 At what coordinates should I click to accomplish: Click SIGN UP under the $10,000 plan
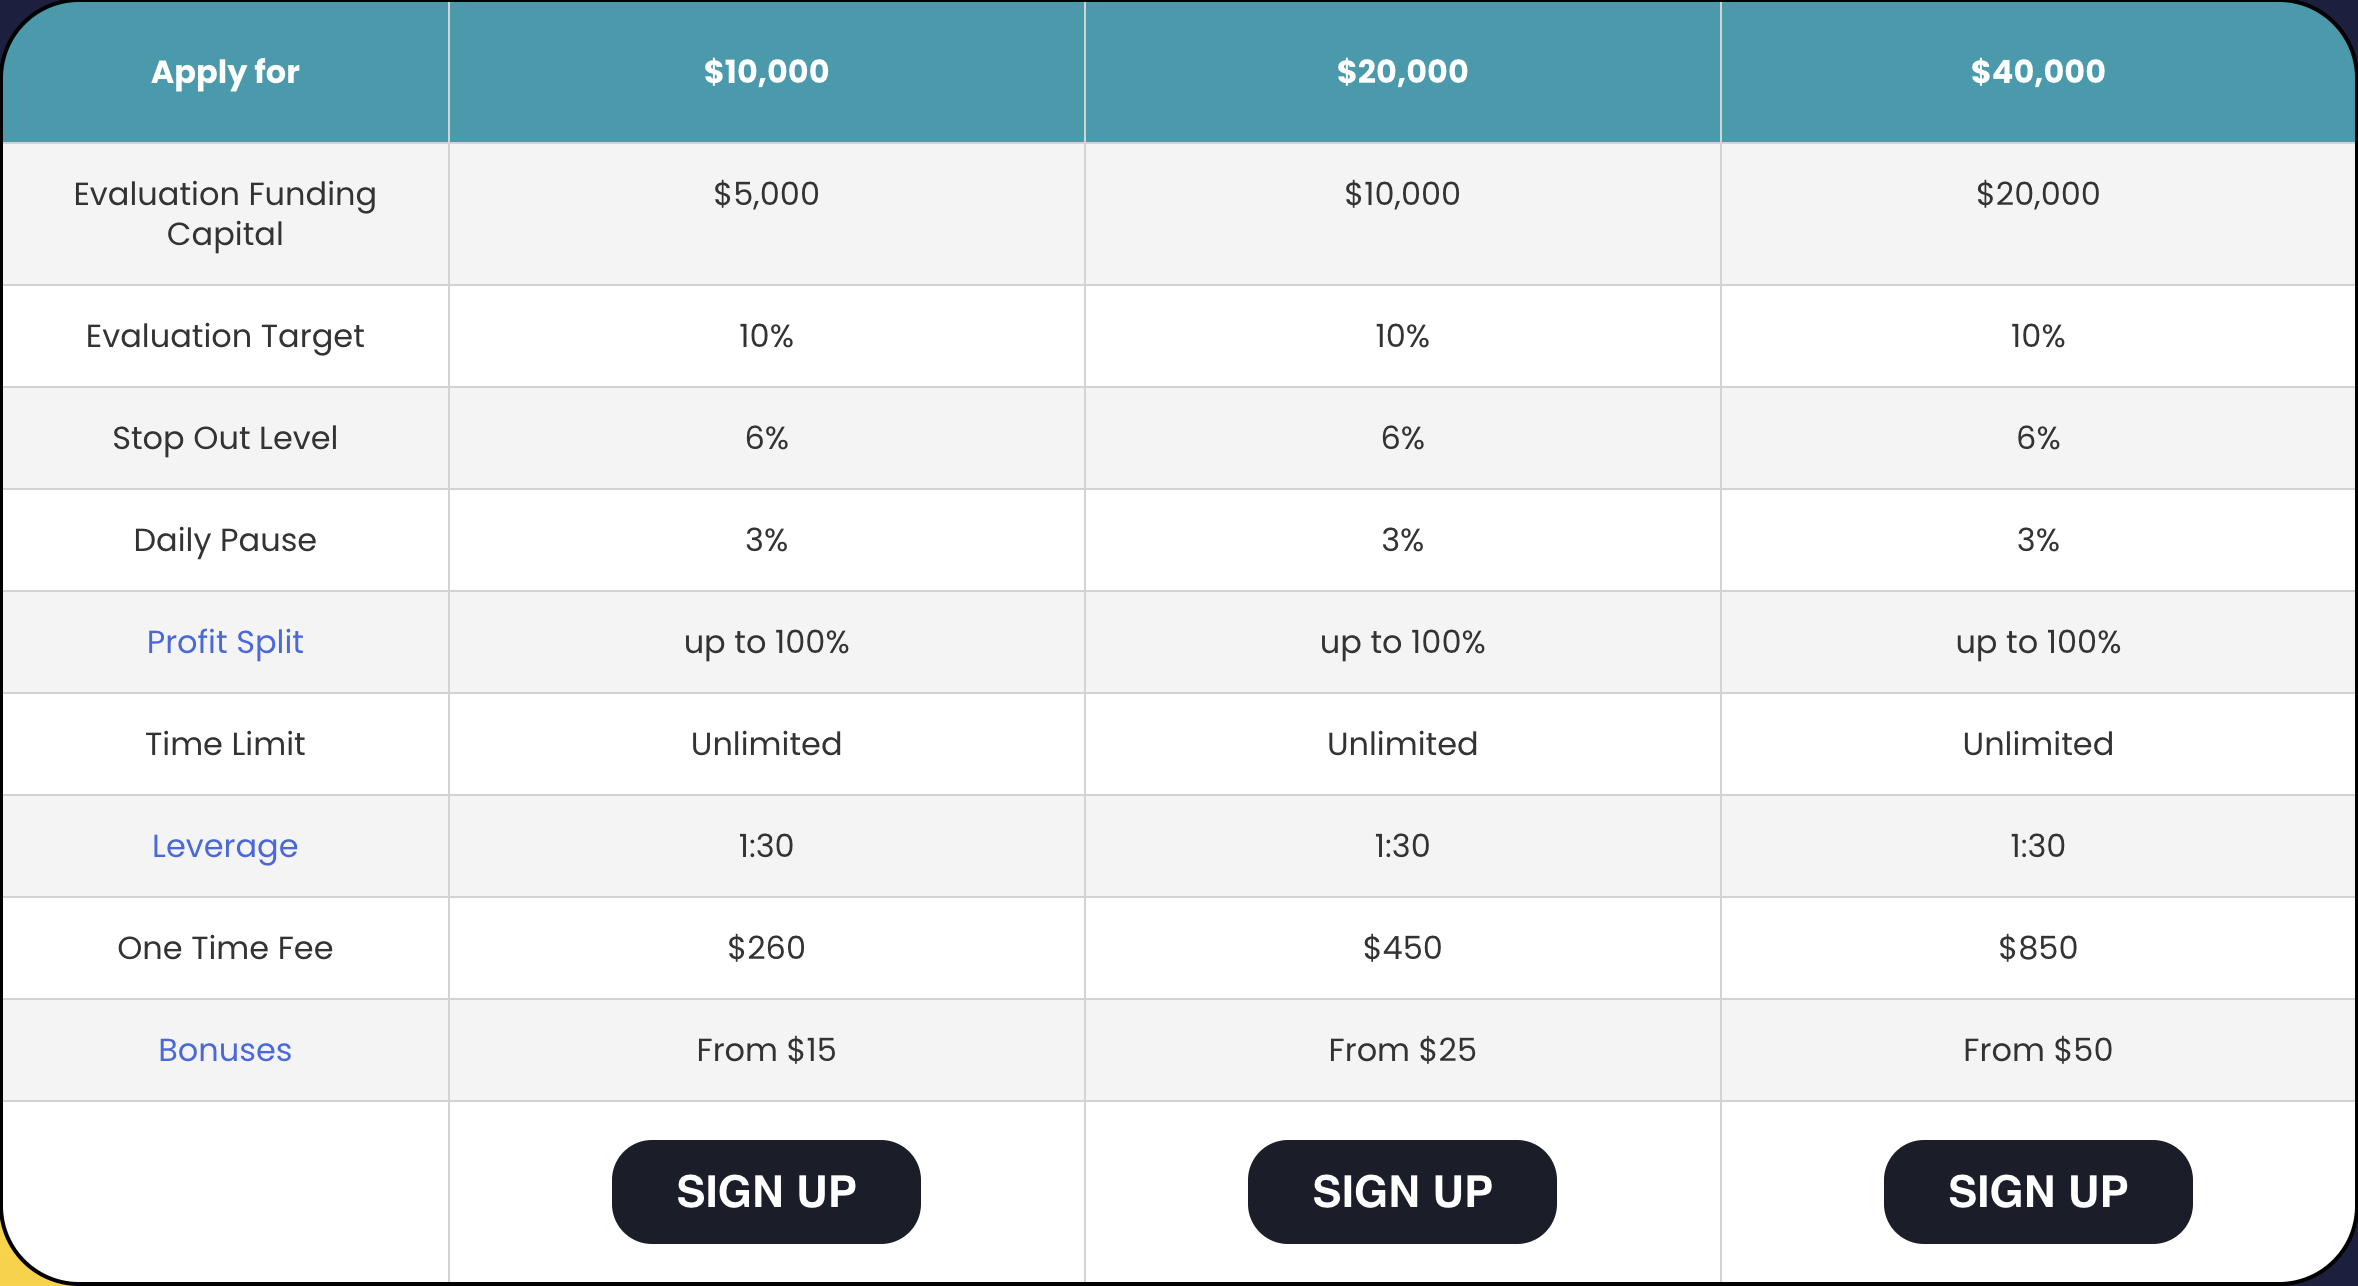pos(766,1191)
